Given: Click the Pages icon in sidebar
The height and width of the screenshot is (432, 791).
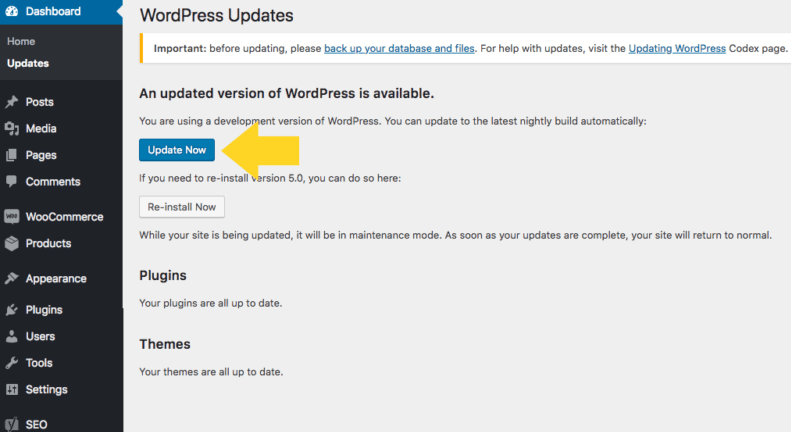Looking at the screenshot, I should tap(12, 155).
